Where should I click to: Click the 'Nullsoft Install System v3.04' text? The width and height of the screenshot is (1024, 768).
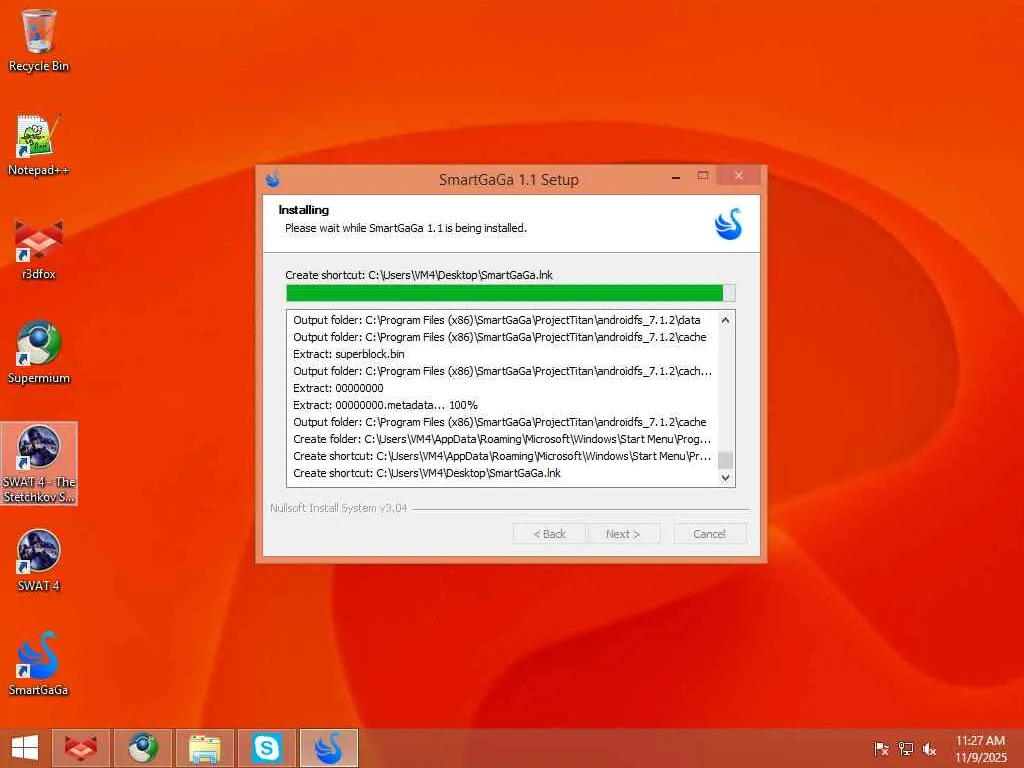(x=338, y=507)
